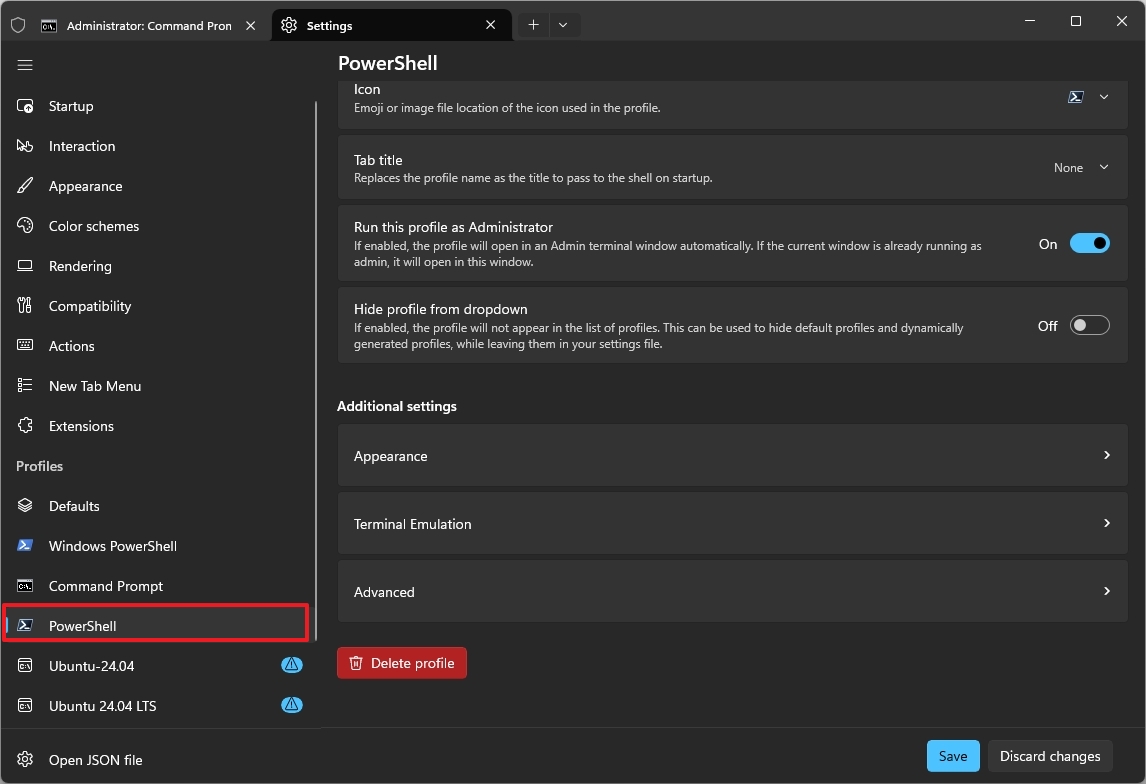Click the Open JSON file gear icon

coord(26,760)
